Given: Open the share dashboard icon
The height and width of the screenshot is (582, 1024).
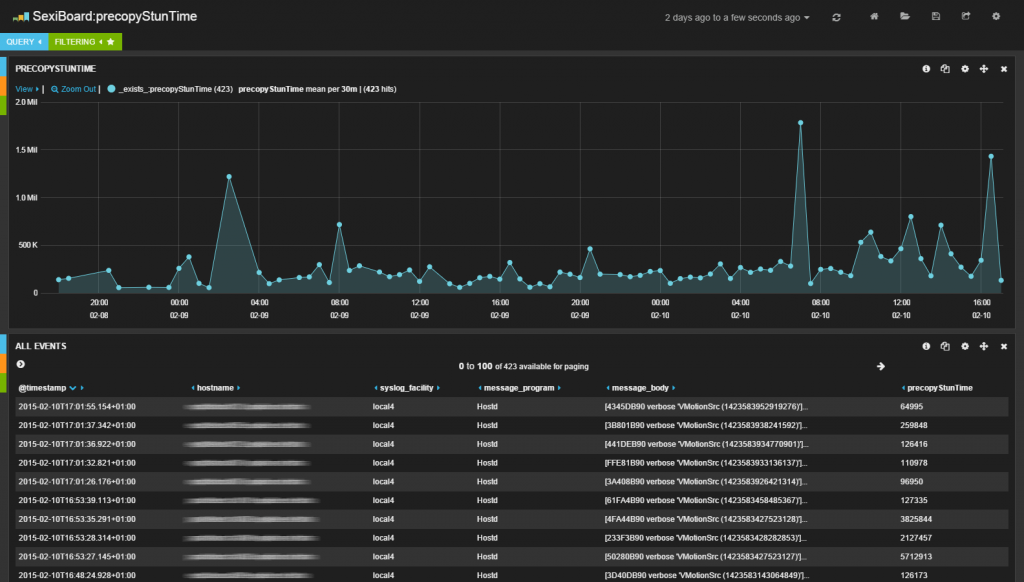Looking at the screenshot, I should (x=965, y=17).
